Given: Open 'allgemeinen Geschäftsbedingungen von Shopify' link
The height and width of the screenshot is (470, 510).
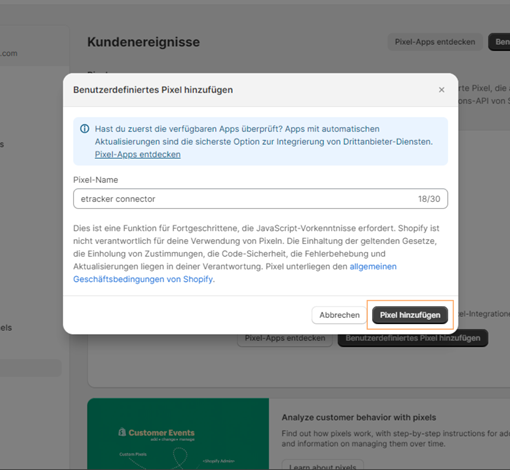Looking at the screenshot, I should coord(235,273).
